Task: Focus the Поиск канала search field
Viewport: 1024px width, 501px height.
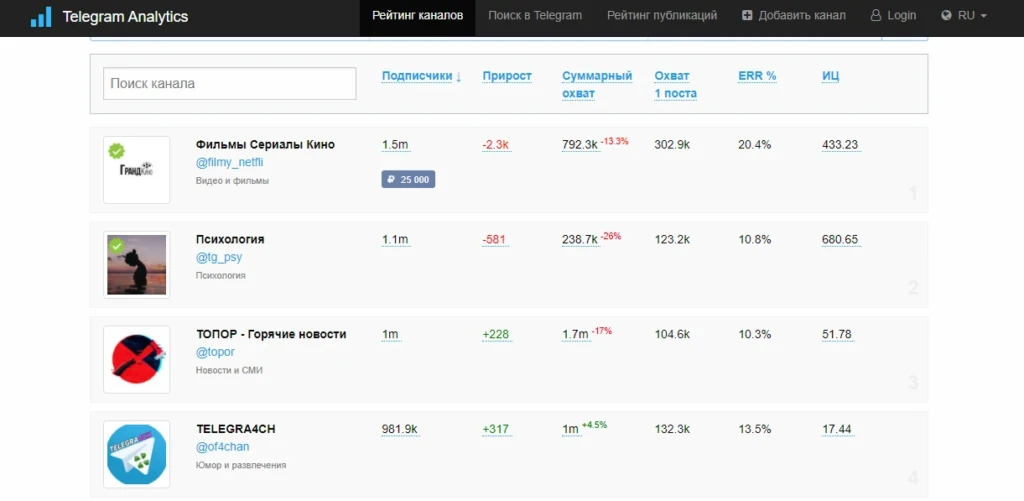Action: tap(230, 84)
